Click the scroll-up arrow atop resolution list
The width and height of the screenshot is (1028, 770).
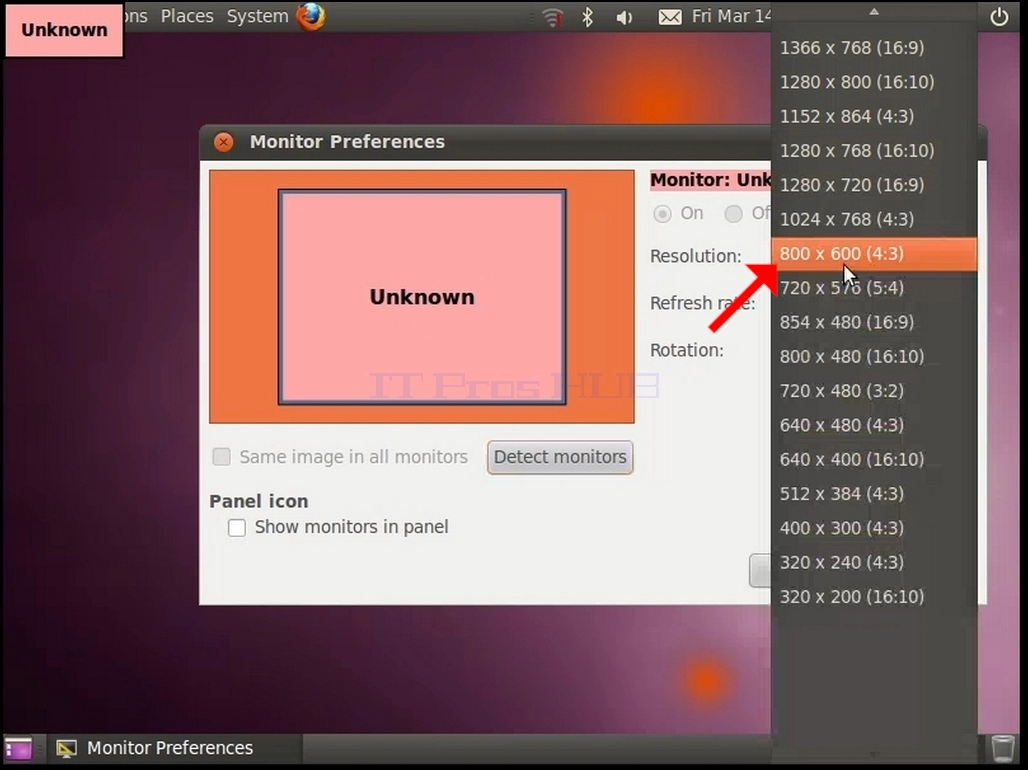tap(874, 11)
